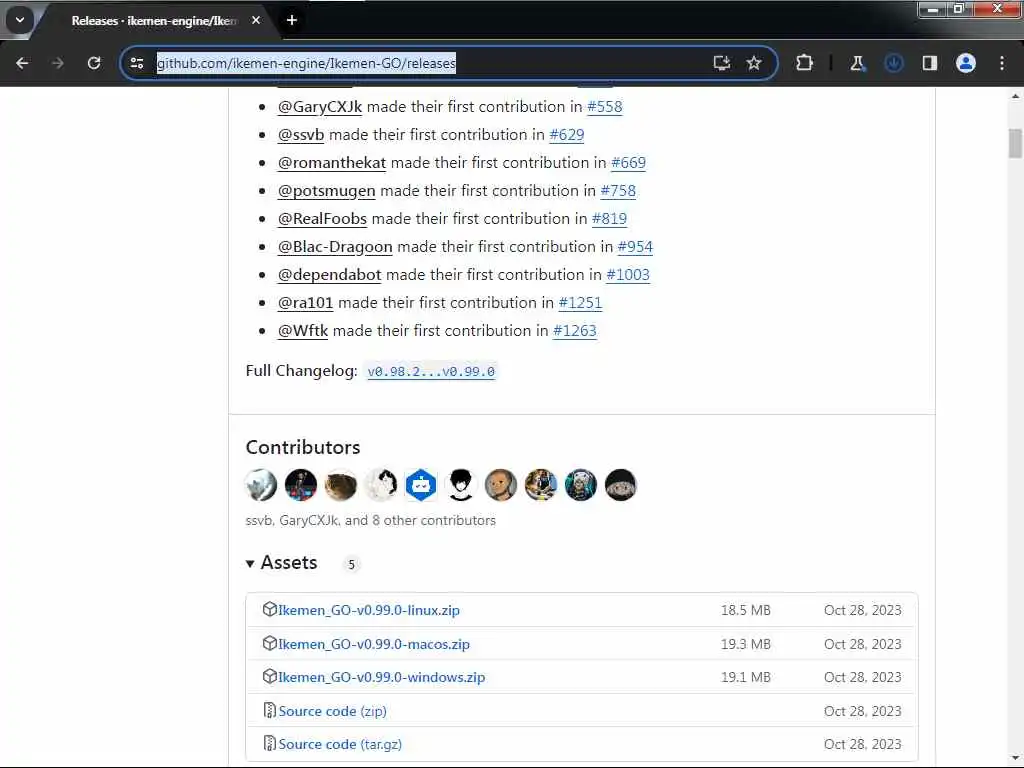This screenshot has height=768, width=1024.
Task: Click the page vertical scrollbar thumb
Action: click(x=1015, y=143)
